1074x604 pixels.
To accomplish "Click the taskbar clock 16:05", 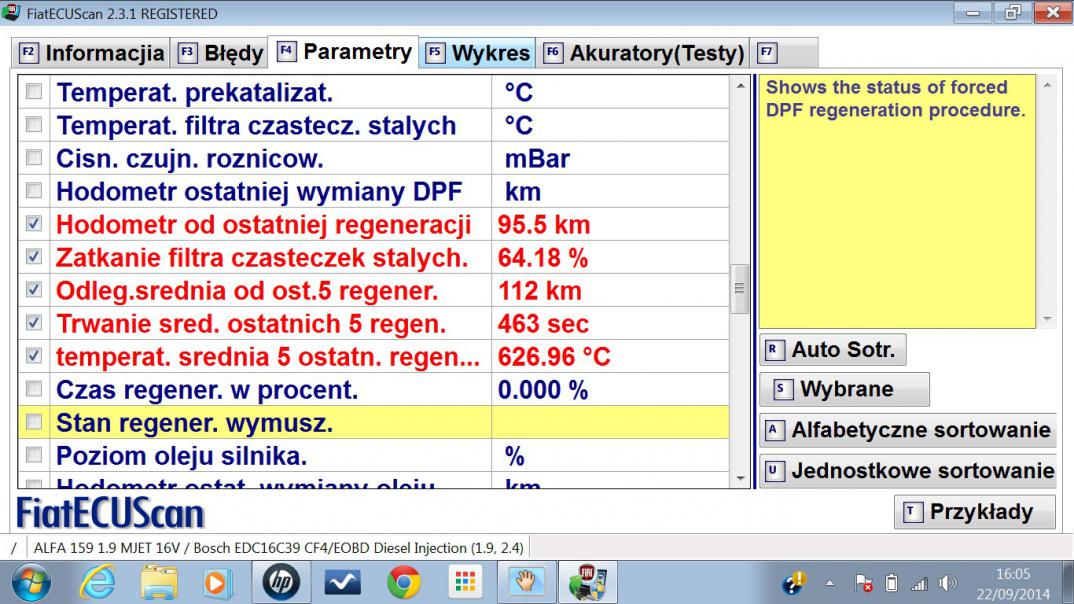I will [x=1012, y=574].
